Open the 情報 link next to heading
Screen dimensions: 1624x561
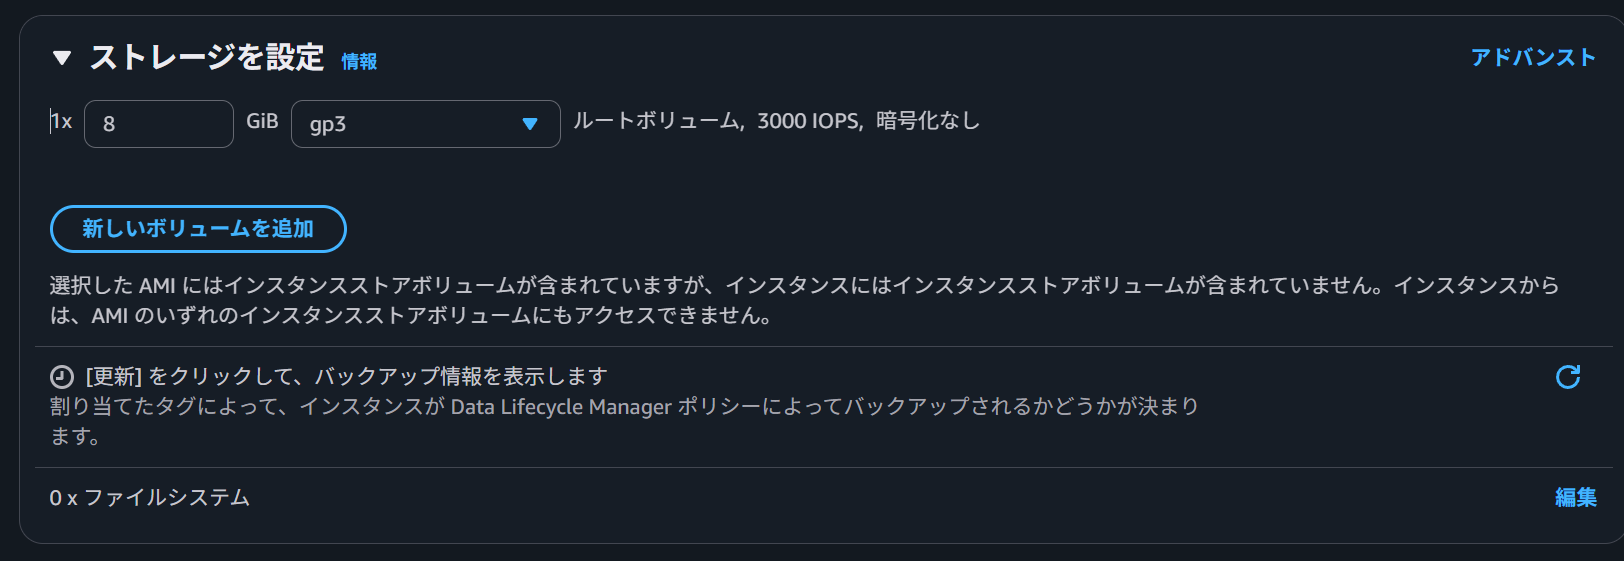click(x=359, y=62)
